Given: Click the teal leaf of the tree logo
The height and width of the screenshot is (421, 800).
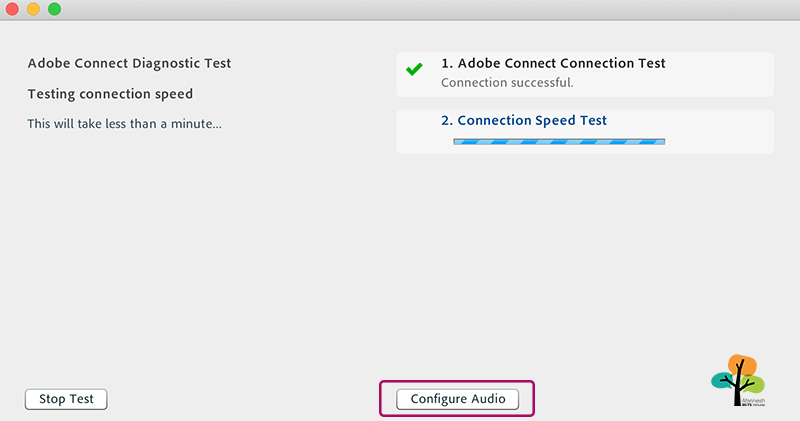Looking at the screenshot, I should [x=722, y=381].
